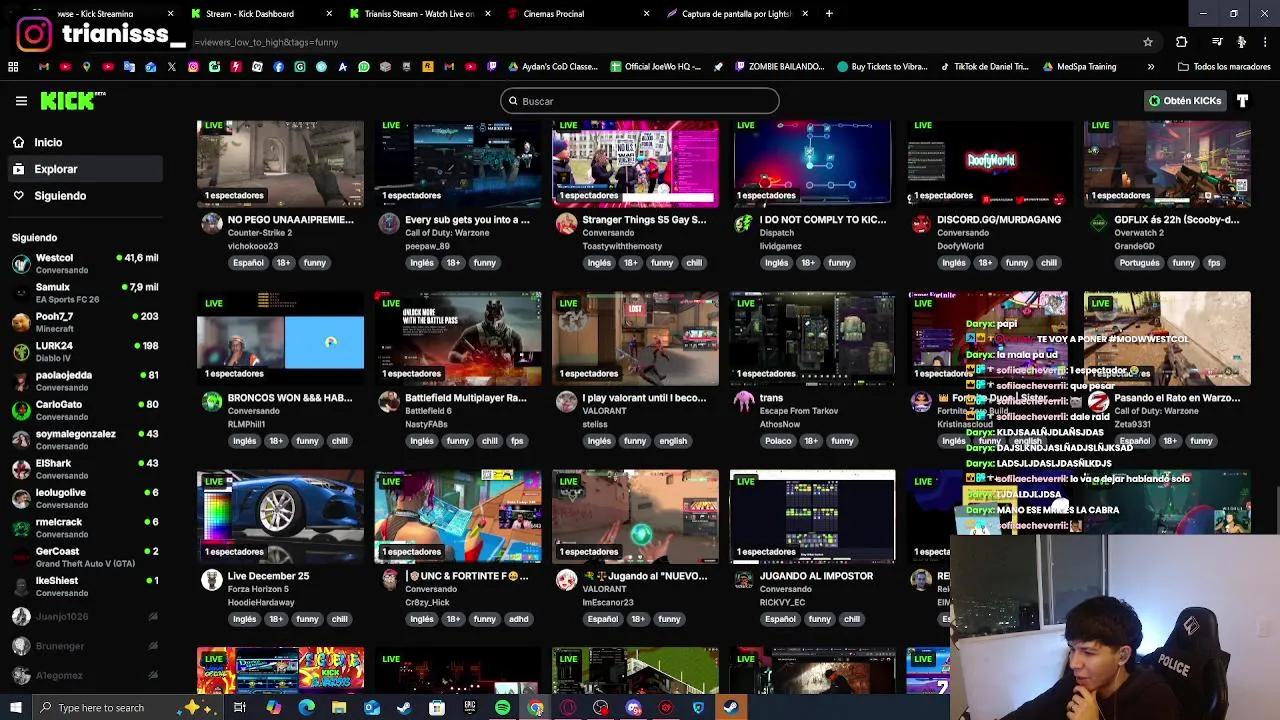Open the Kick shop icon

pyautogui.click(x=1242, y=101)
